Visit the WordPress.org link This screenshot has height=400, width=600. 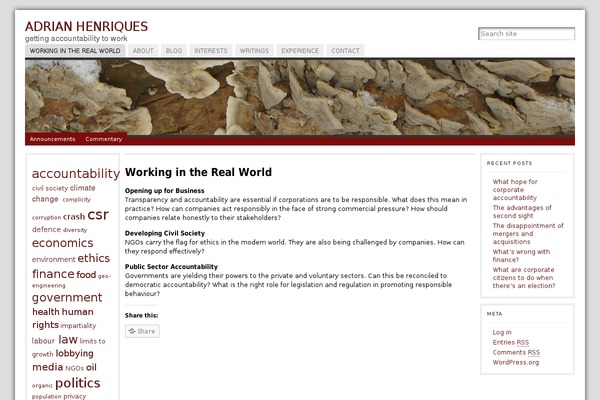tap(515, 362)
